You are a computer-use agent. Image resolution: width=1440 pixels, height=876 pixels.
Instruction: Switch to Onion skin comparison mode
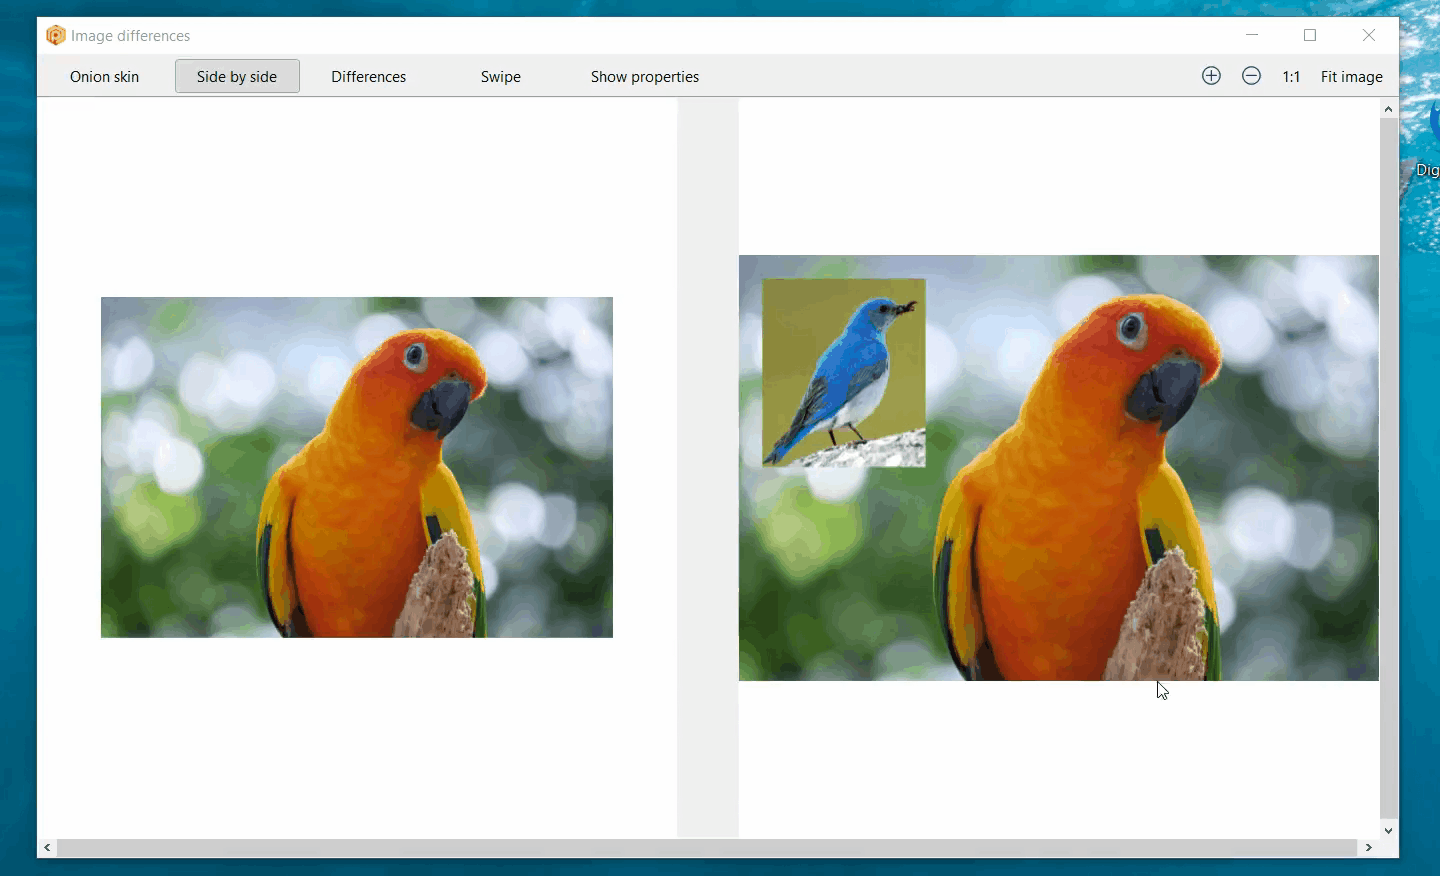point(104,76)
